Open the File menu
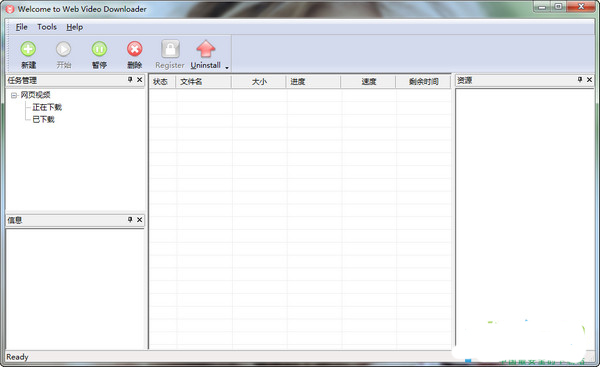The width and height of the screenshot is (600, 367). click(21, 27)
